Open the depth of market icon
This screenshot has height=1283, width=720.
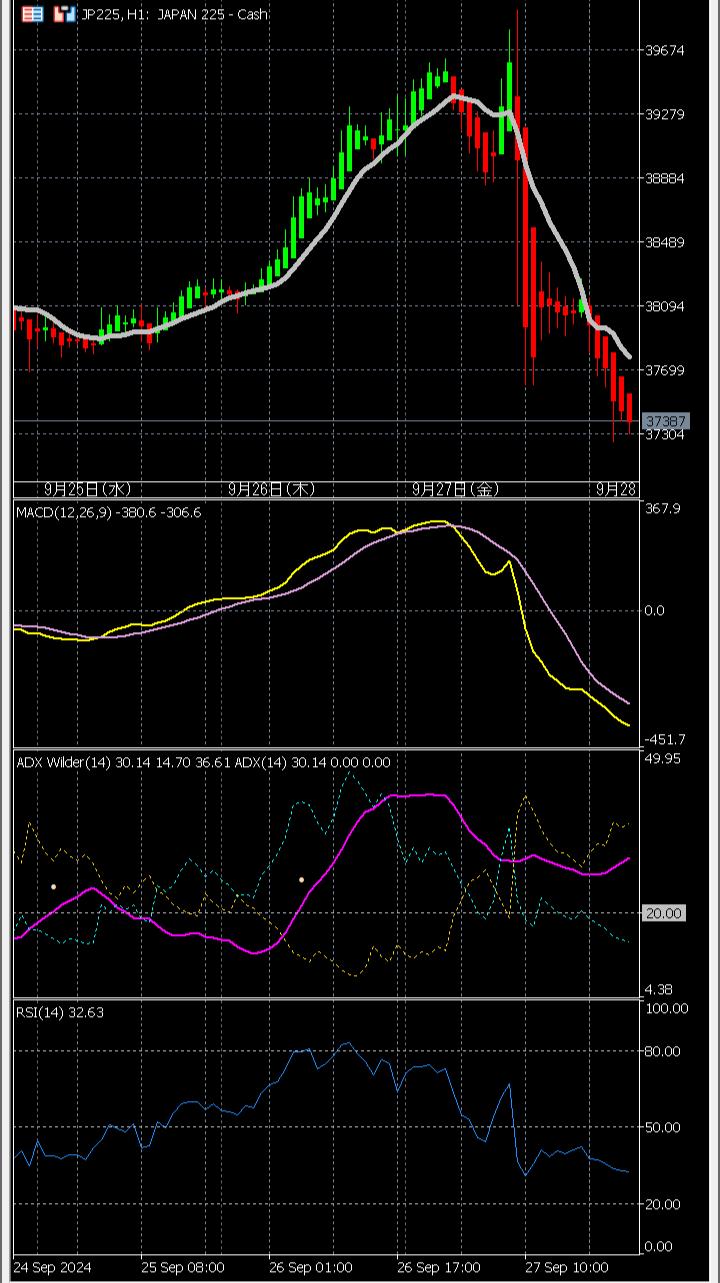pyautogui.click(x=64, y=14)
